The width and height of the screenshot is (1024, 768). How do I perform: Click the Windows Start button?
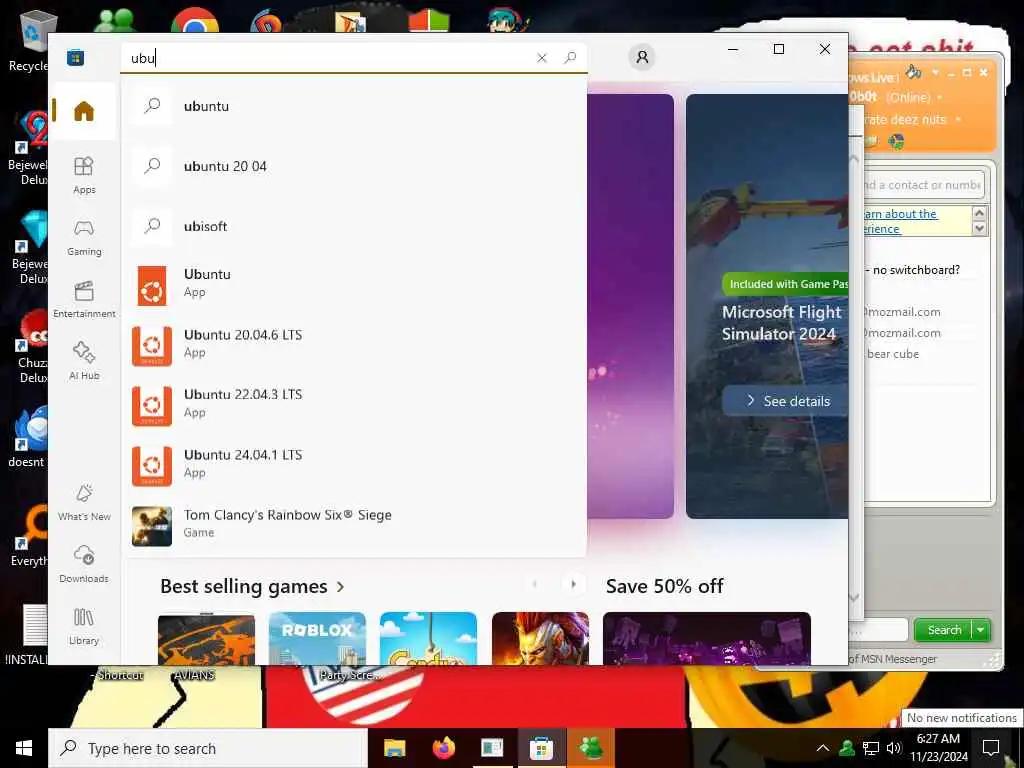tap(24, 748)
